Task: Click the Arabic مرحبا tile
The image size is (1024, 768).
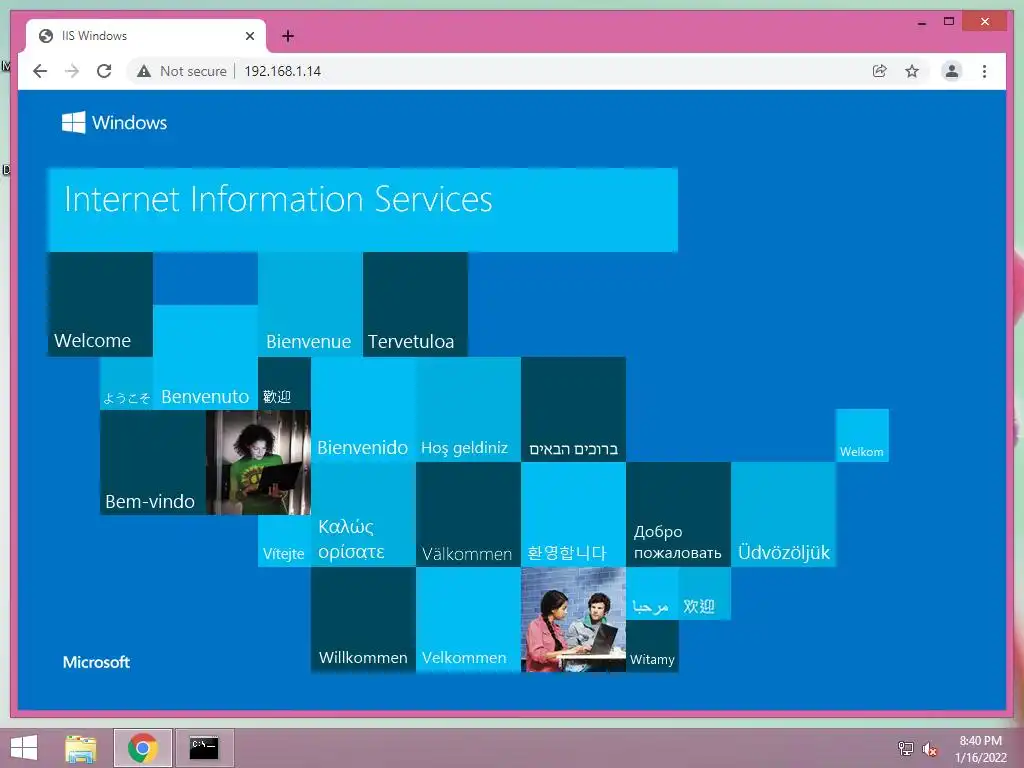Action: [x=652, y=594]
